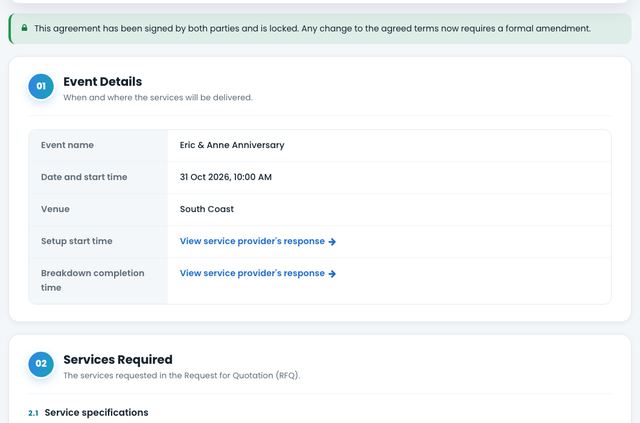Select the Event Details heading
This screenshot has width=640, height=423.
pos(102,82)
